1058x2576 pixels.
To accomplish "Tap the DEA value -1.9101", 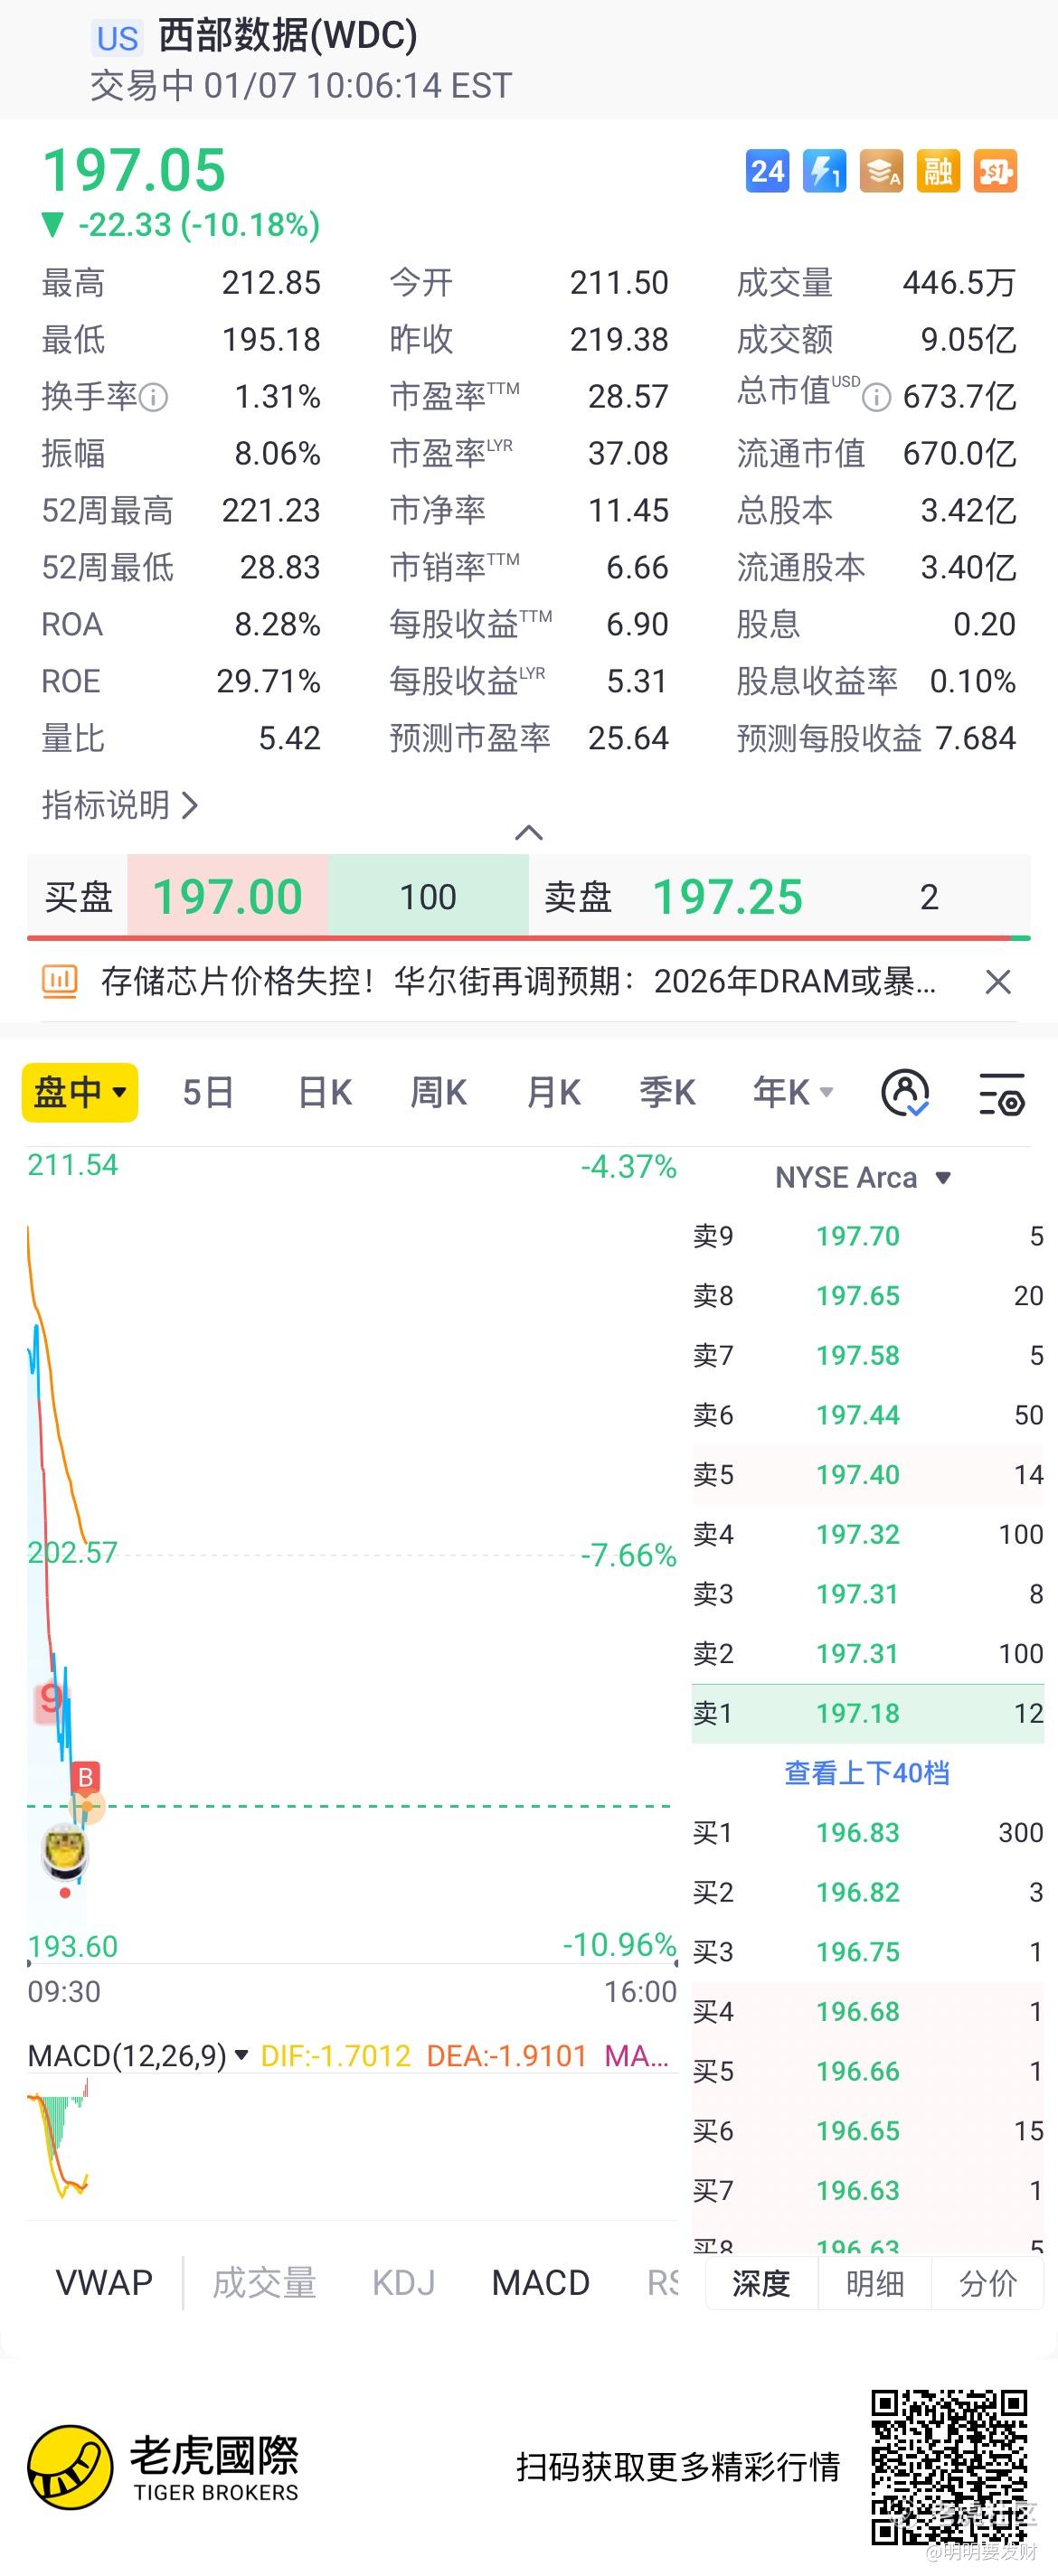I will 506,2056.
